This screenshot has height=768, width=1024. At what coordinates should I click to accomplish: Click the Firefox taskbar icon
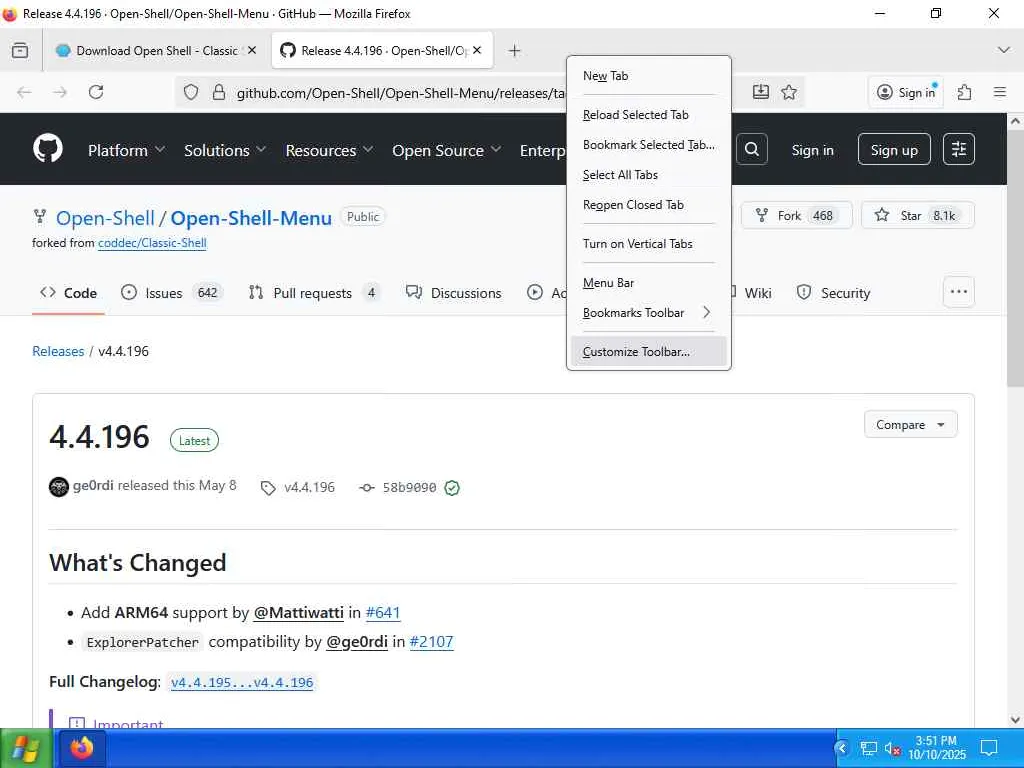[x=82, y=748]
